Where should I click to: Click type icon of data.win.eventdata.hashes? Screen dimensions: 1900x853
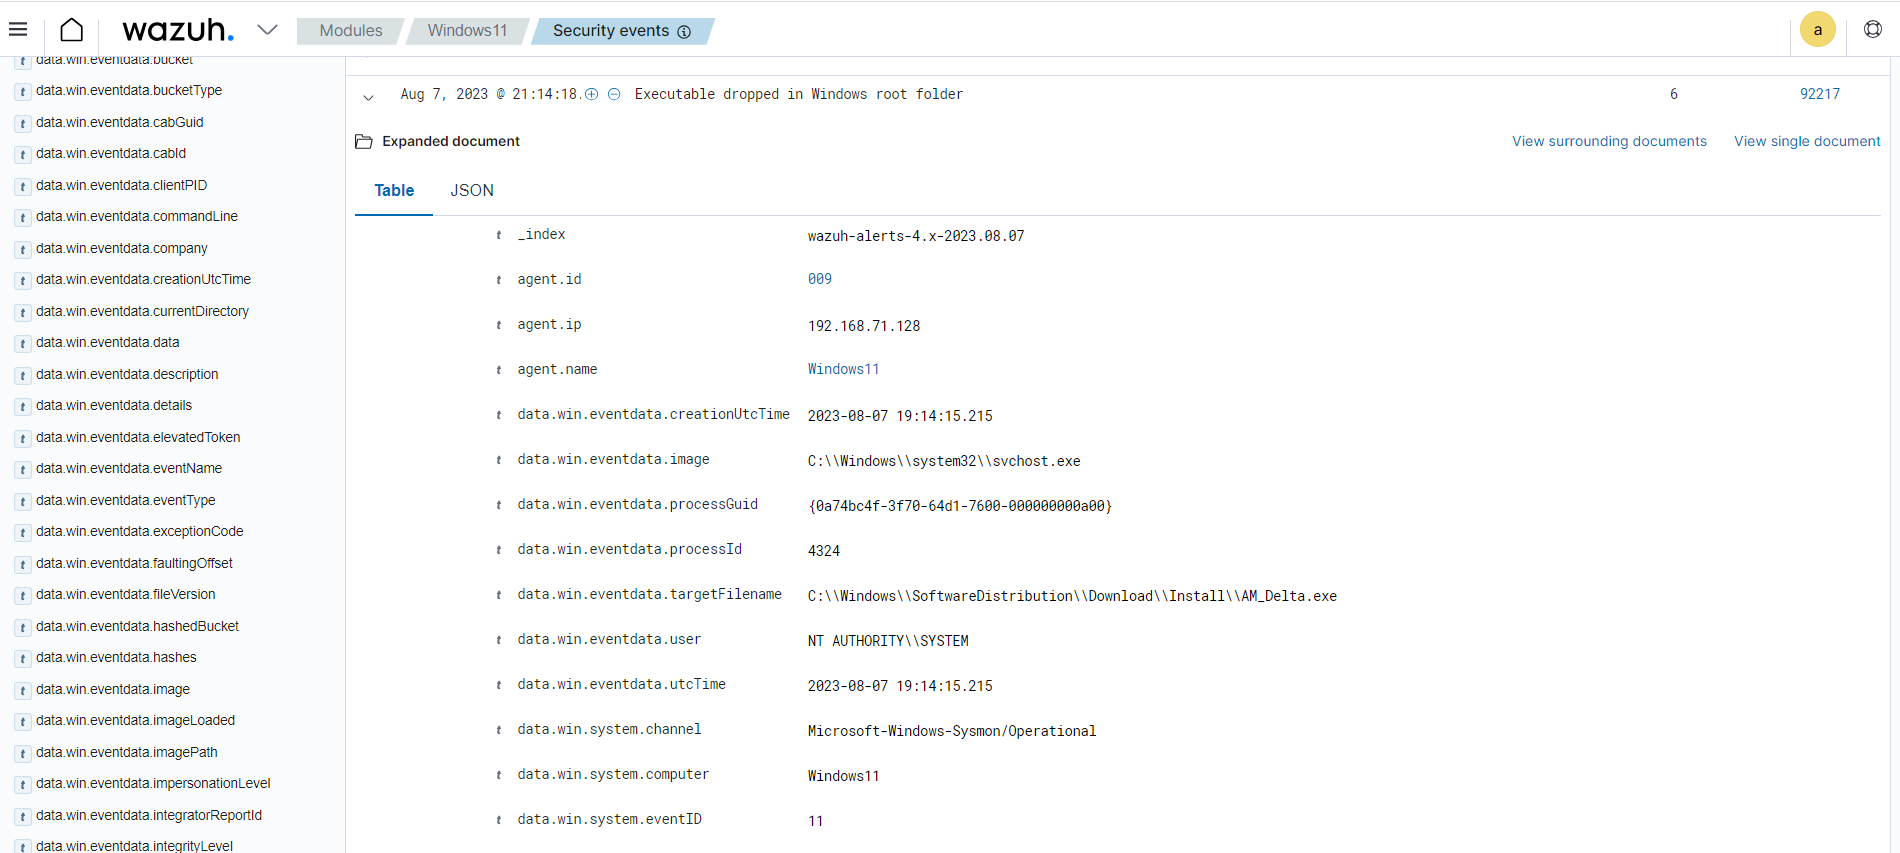(22, 658)
